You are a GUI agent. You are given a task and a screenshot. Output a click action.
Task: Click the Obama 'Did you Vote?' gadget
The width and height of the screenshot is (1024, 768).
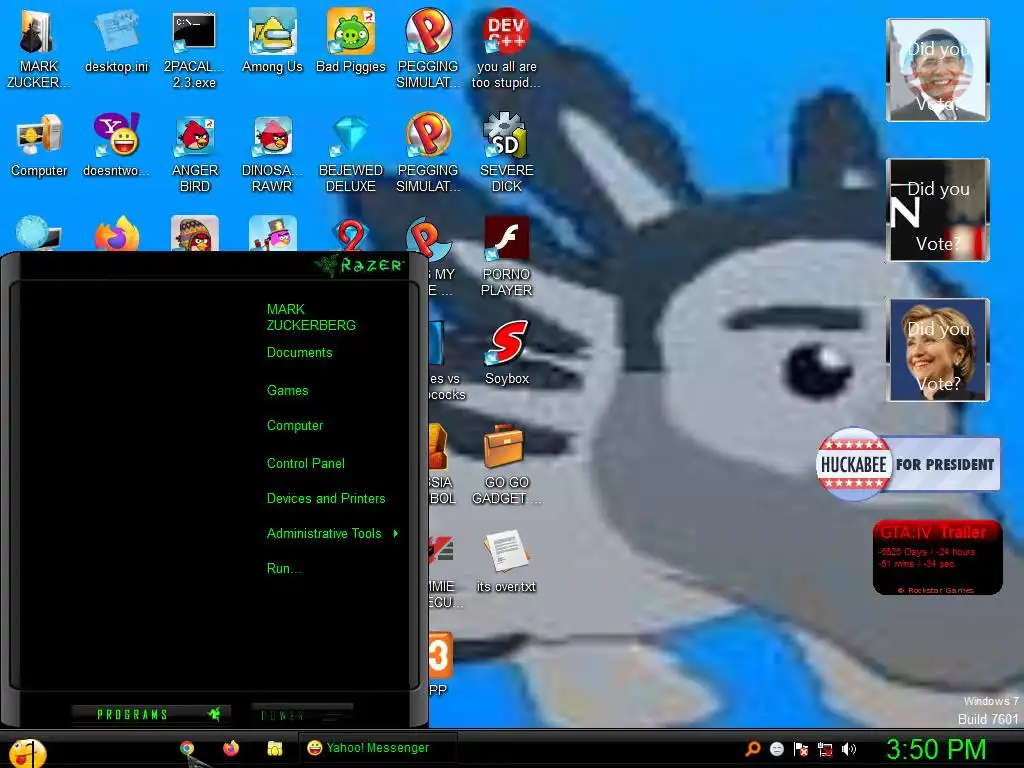pyautogui.click(x=937, y=70)
